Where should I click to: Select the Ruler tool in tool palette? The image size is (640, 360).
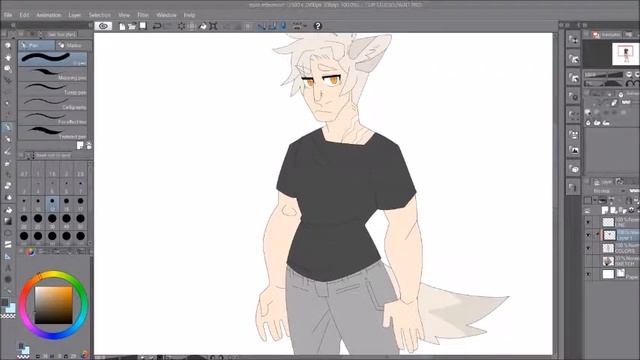click(x=8, y=256)
